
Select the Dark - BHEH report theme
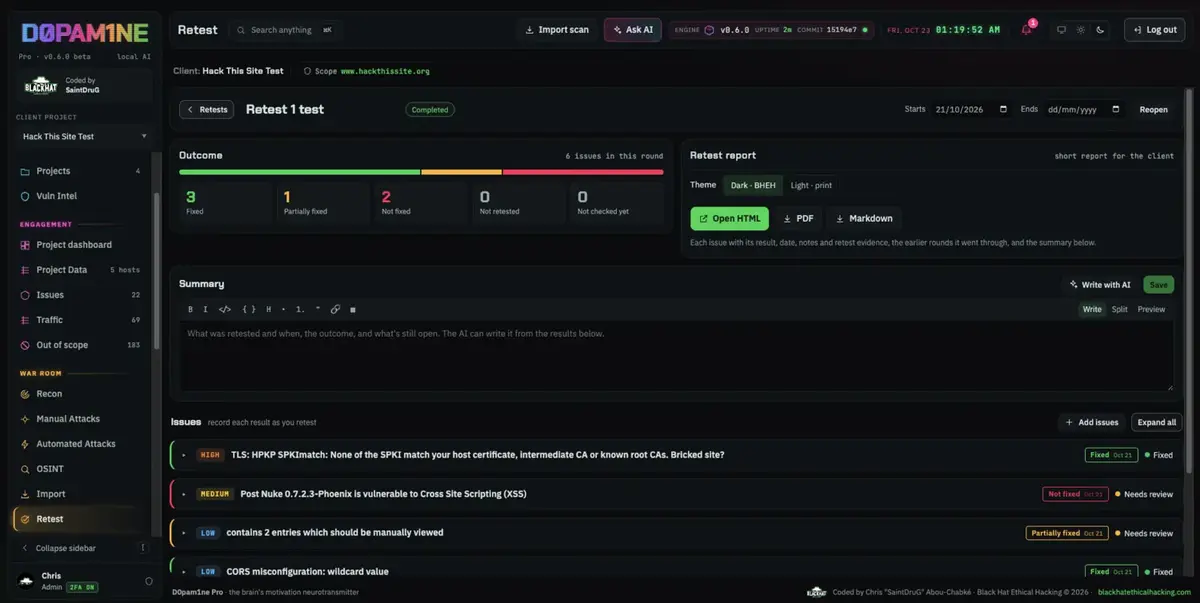point(752,185)
